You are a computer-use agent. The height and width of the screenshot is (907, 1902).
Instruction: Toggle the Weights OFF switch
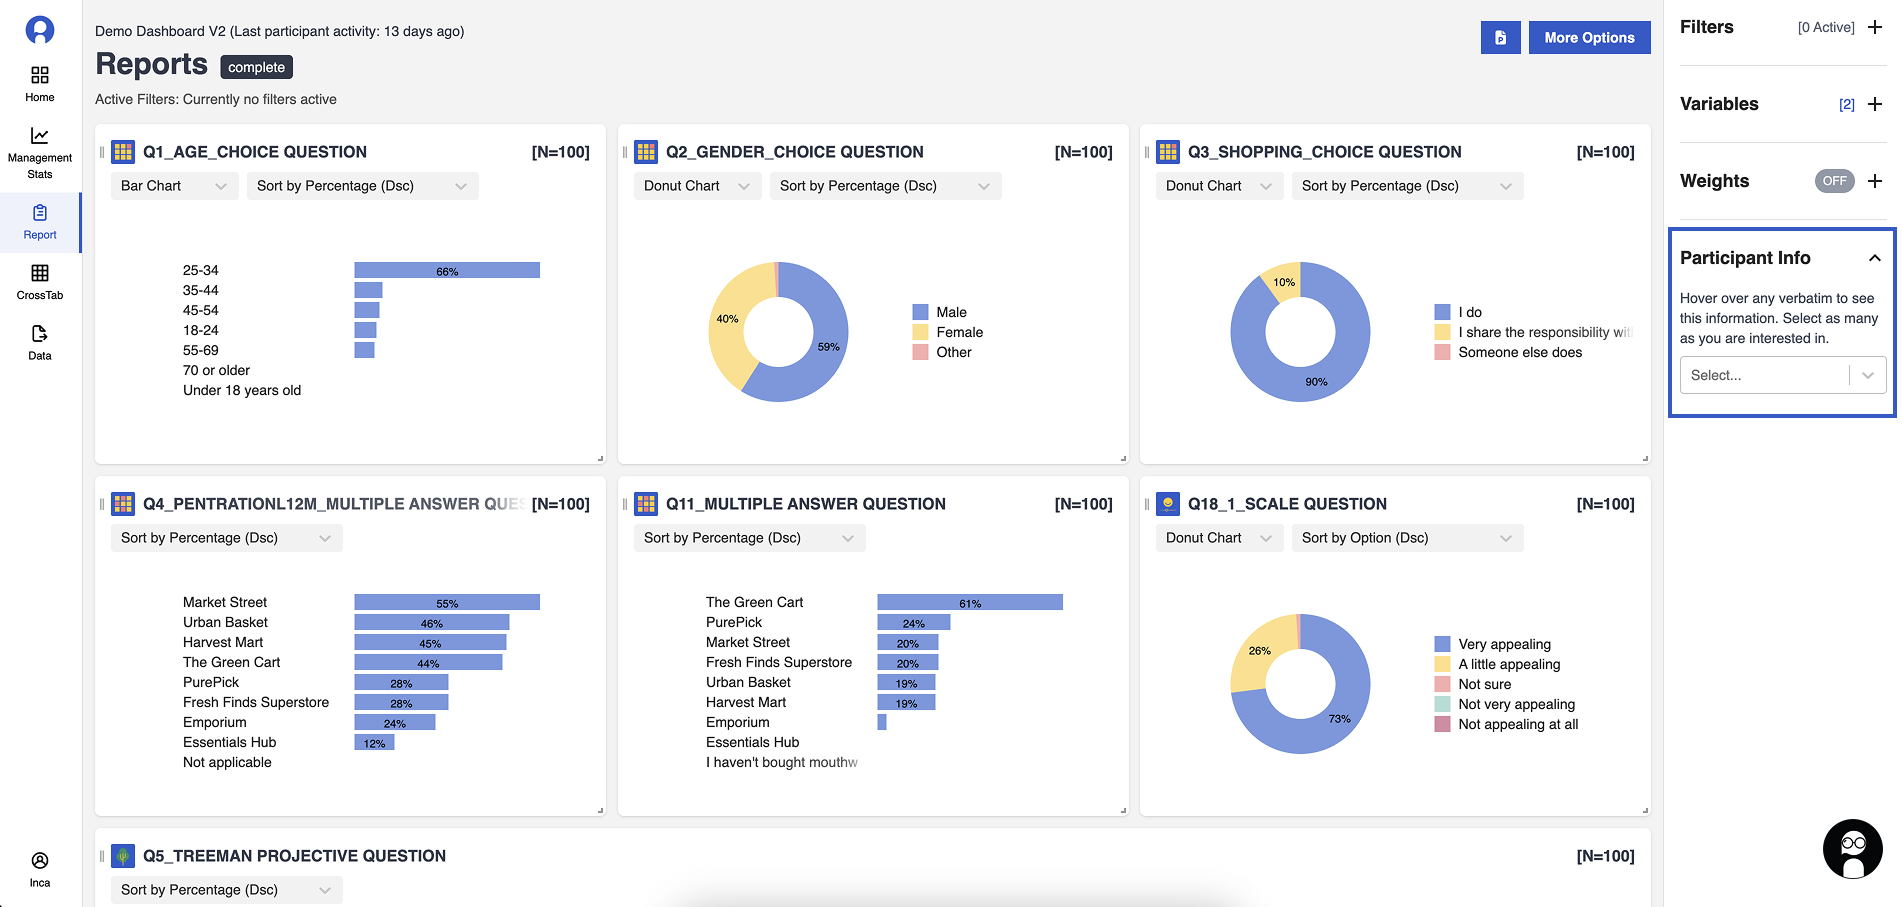click(x=1834, y=181)
